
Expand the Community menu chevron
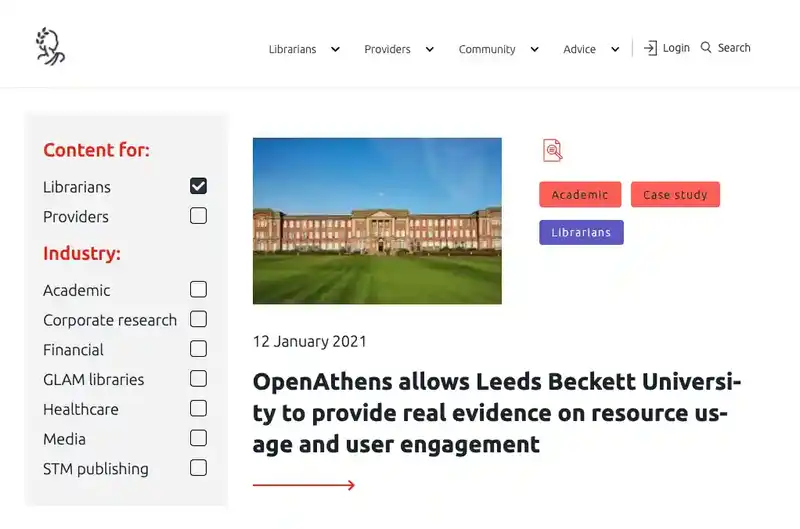pyautogui.click(x=534, y=49)
